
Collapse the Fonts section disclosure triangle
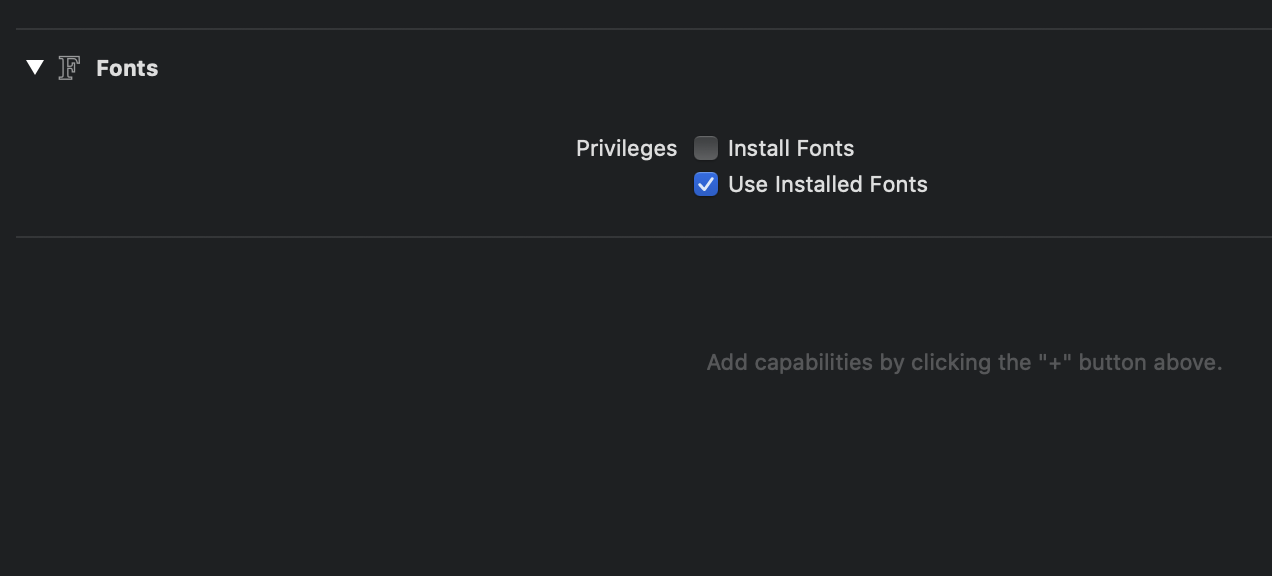click(35, 68)
